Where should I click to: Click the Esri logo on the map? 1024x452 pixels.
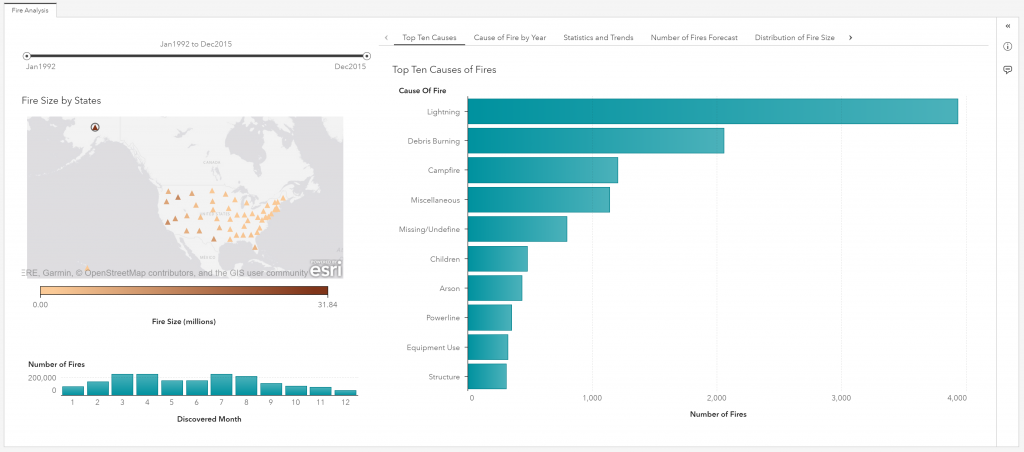tap(325, 270)
